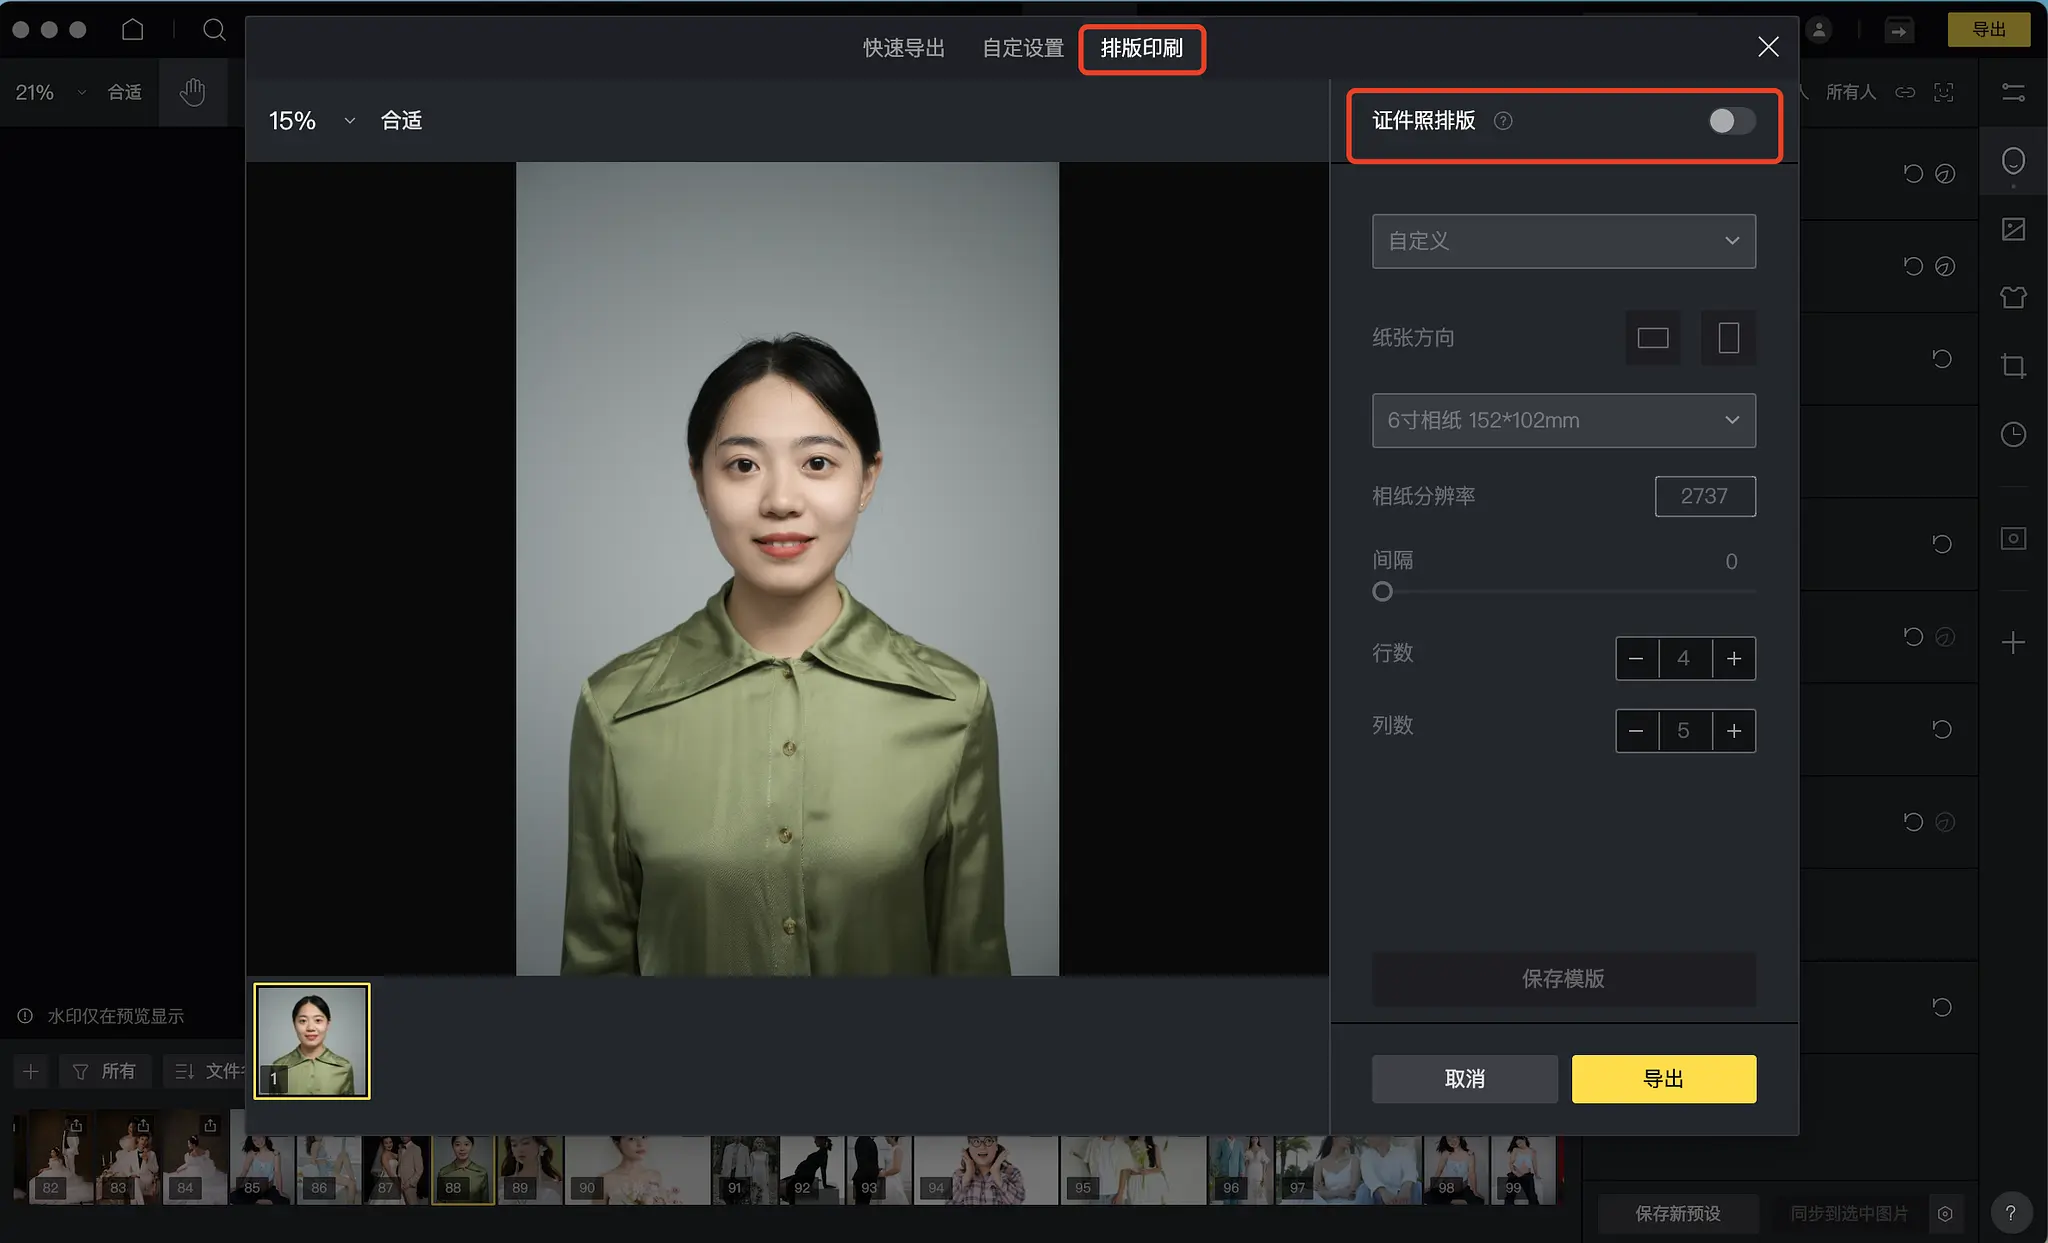Open the 文件 sort dropdown
Viewport: 2048px width, 1243px height.
click(x=207, y=1071)
